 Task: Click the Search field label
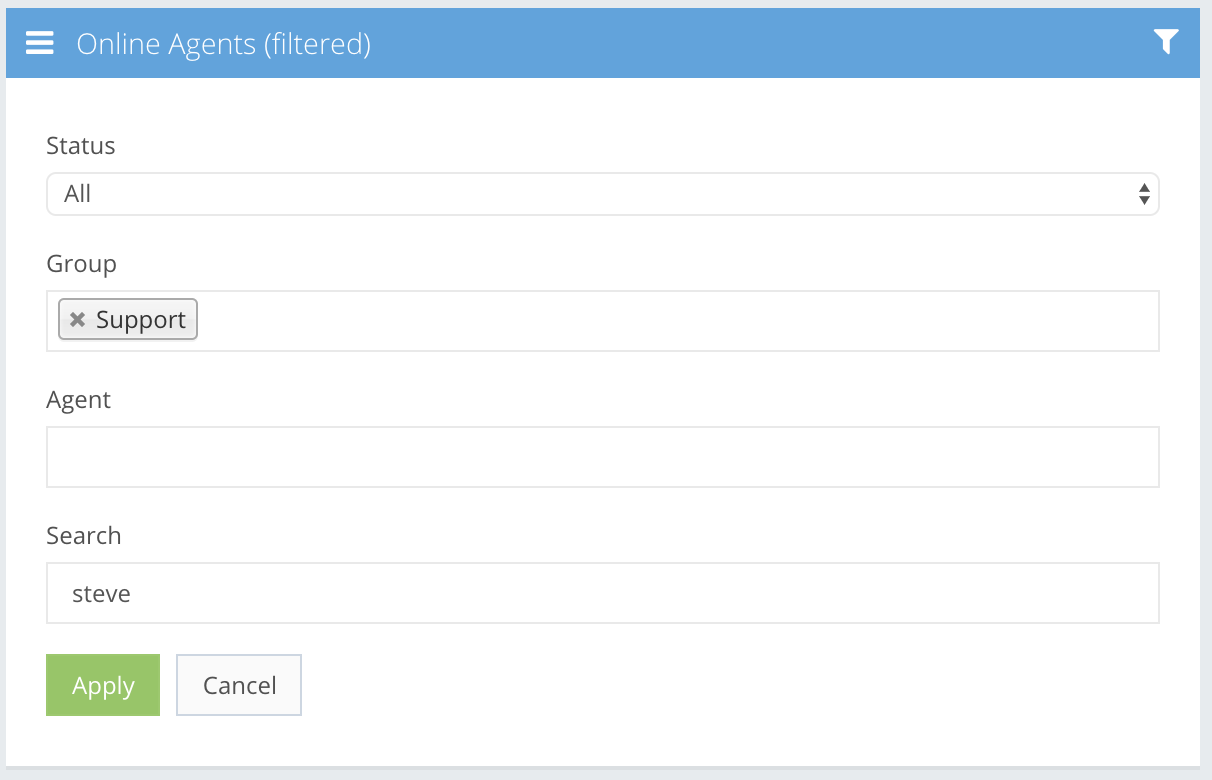(x=84, y=536)
